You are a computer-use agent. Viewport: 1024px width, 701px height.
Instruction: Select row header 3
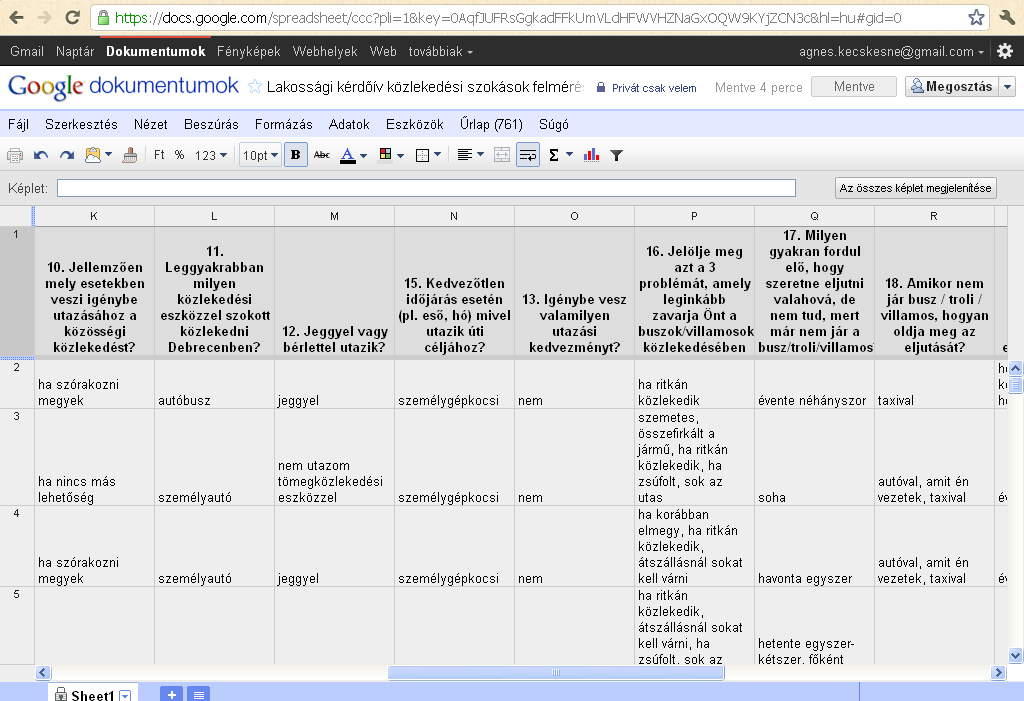pos(16,457)
